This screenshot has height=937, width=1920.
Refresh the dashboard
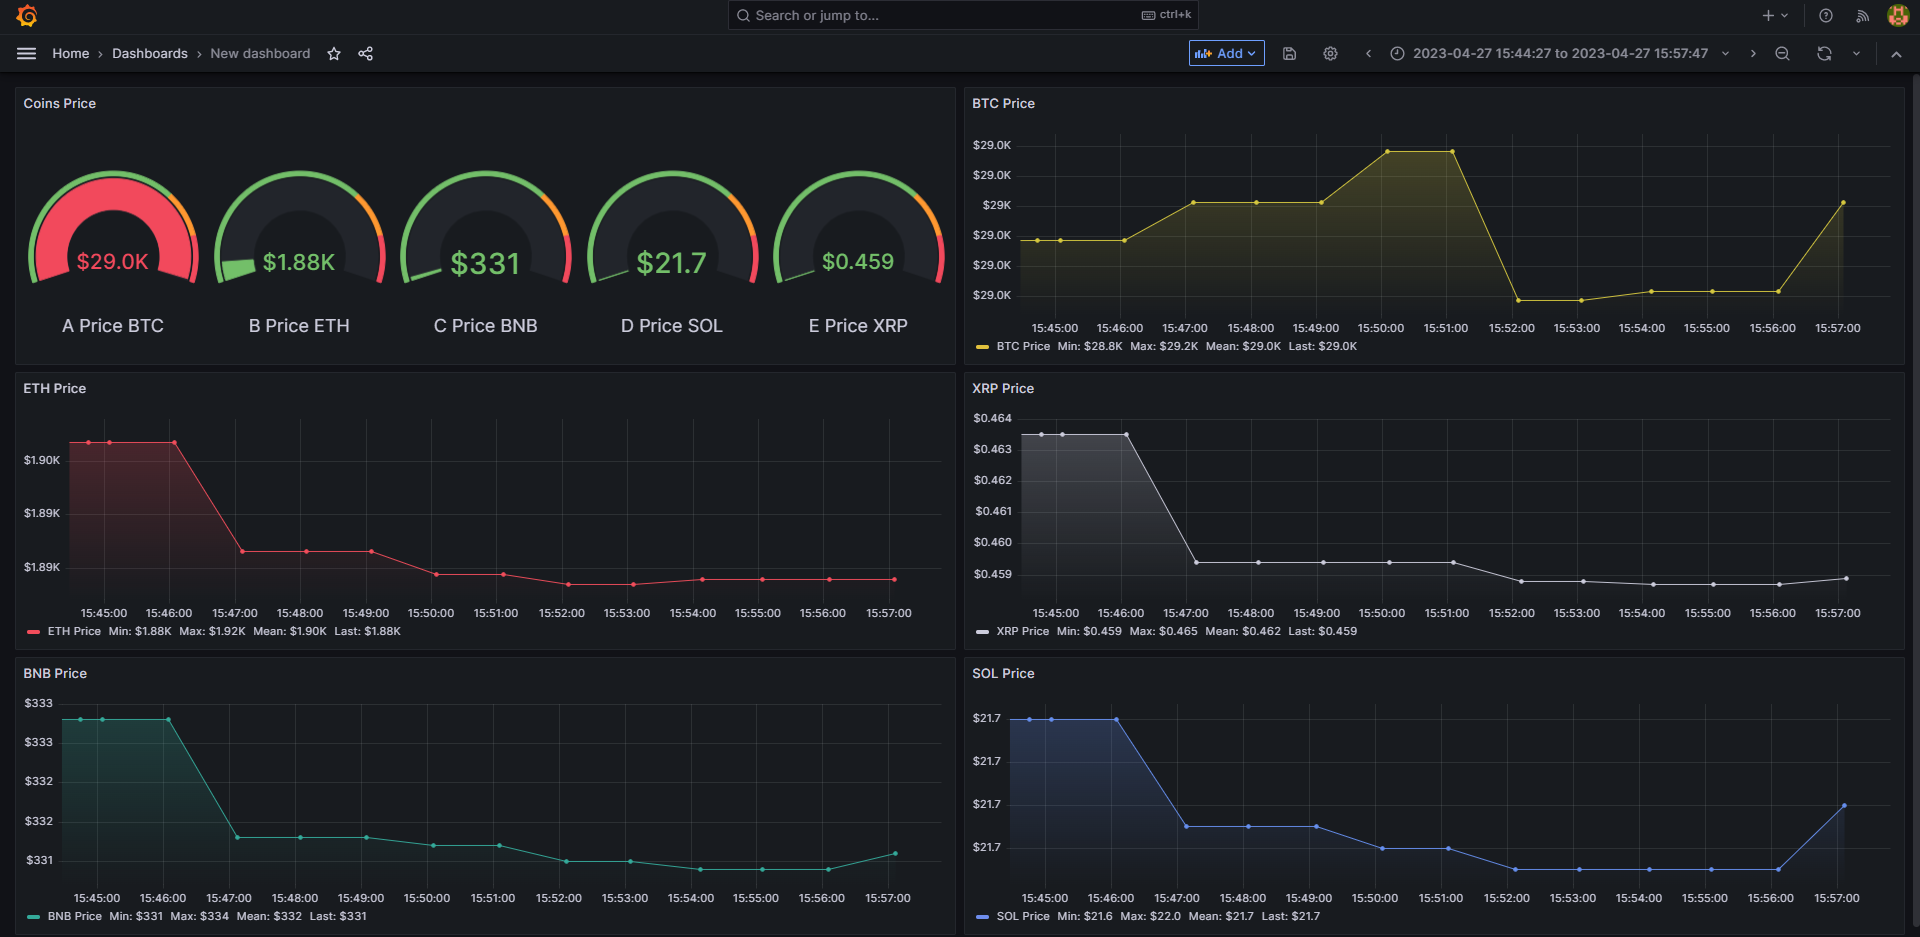1824,54
